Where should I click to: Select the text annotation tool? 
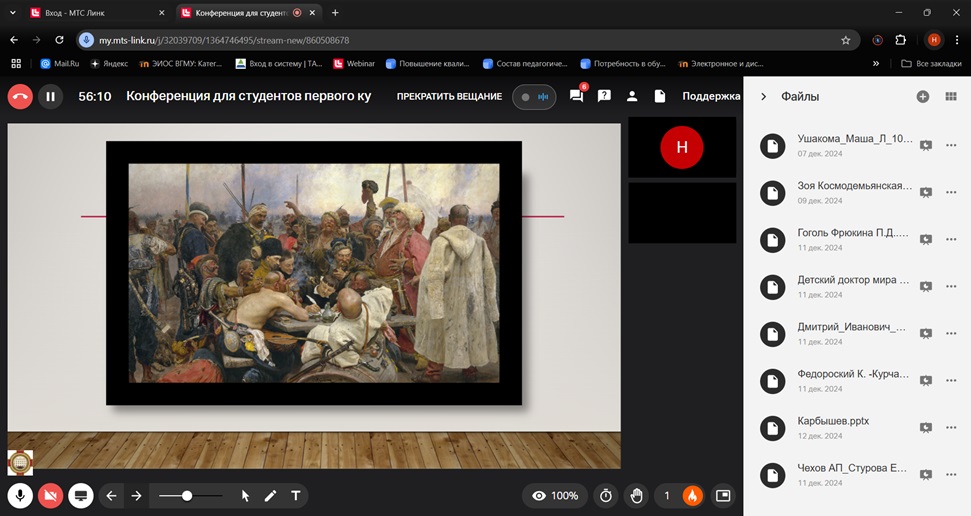pos(295,496)
